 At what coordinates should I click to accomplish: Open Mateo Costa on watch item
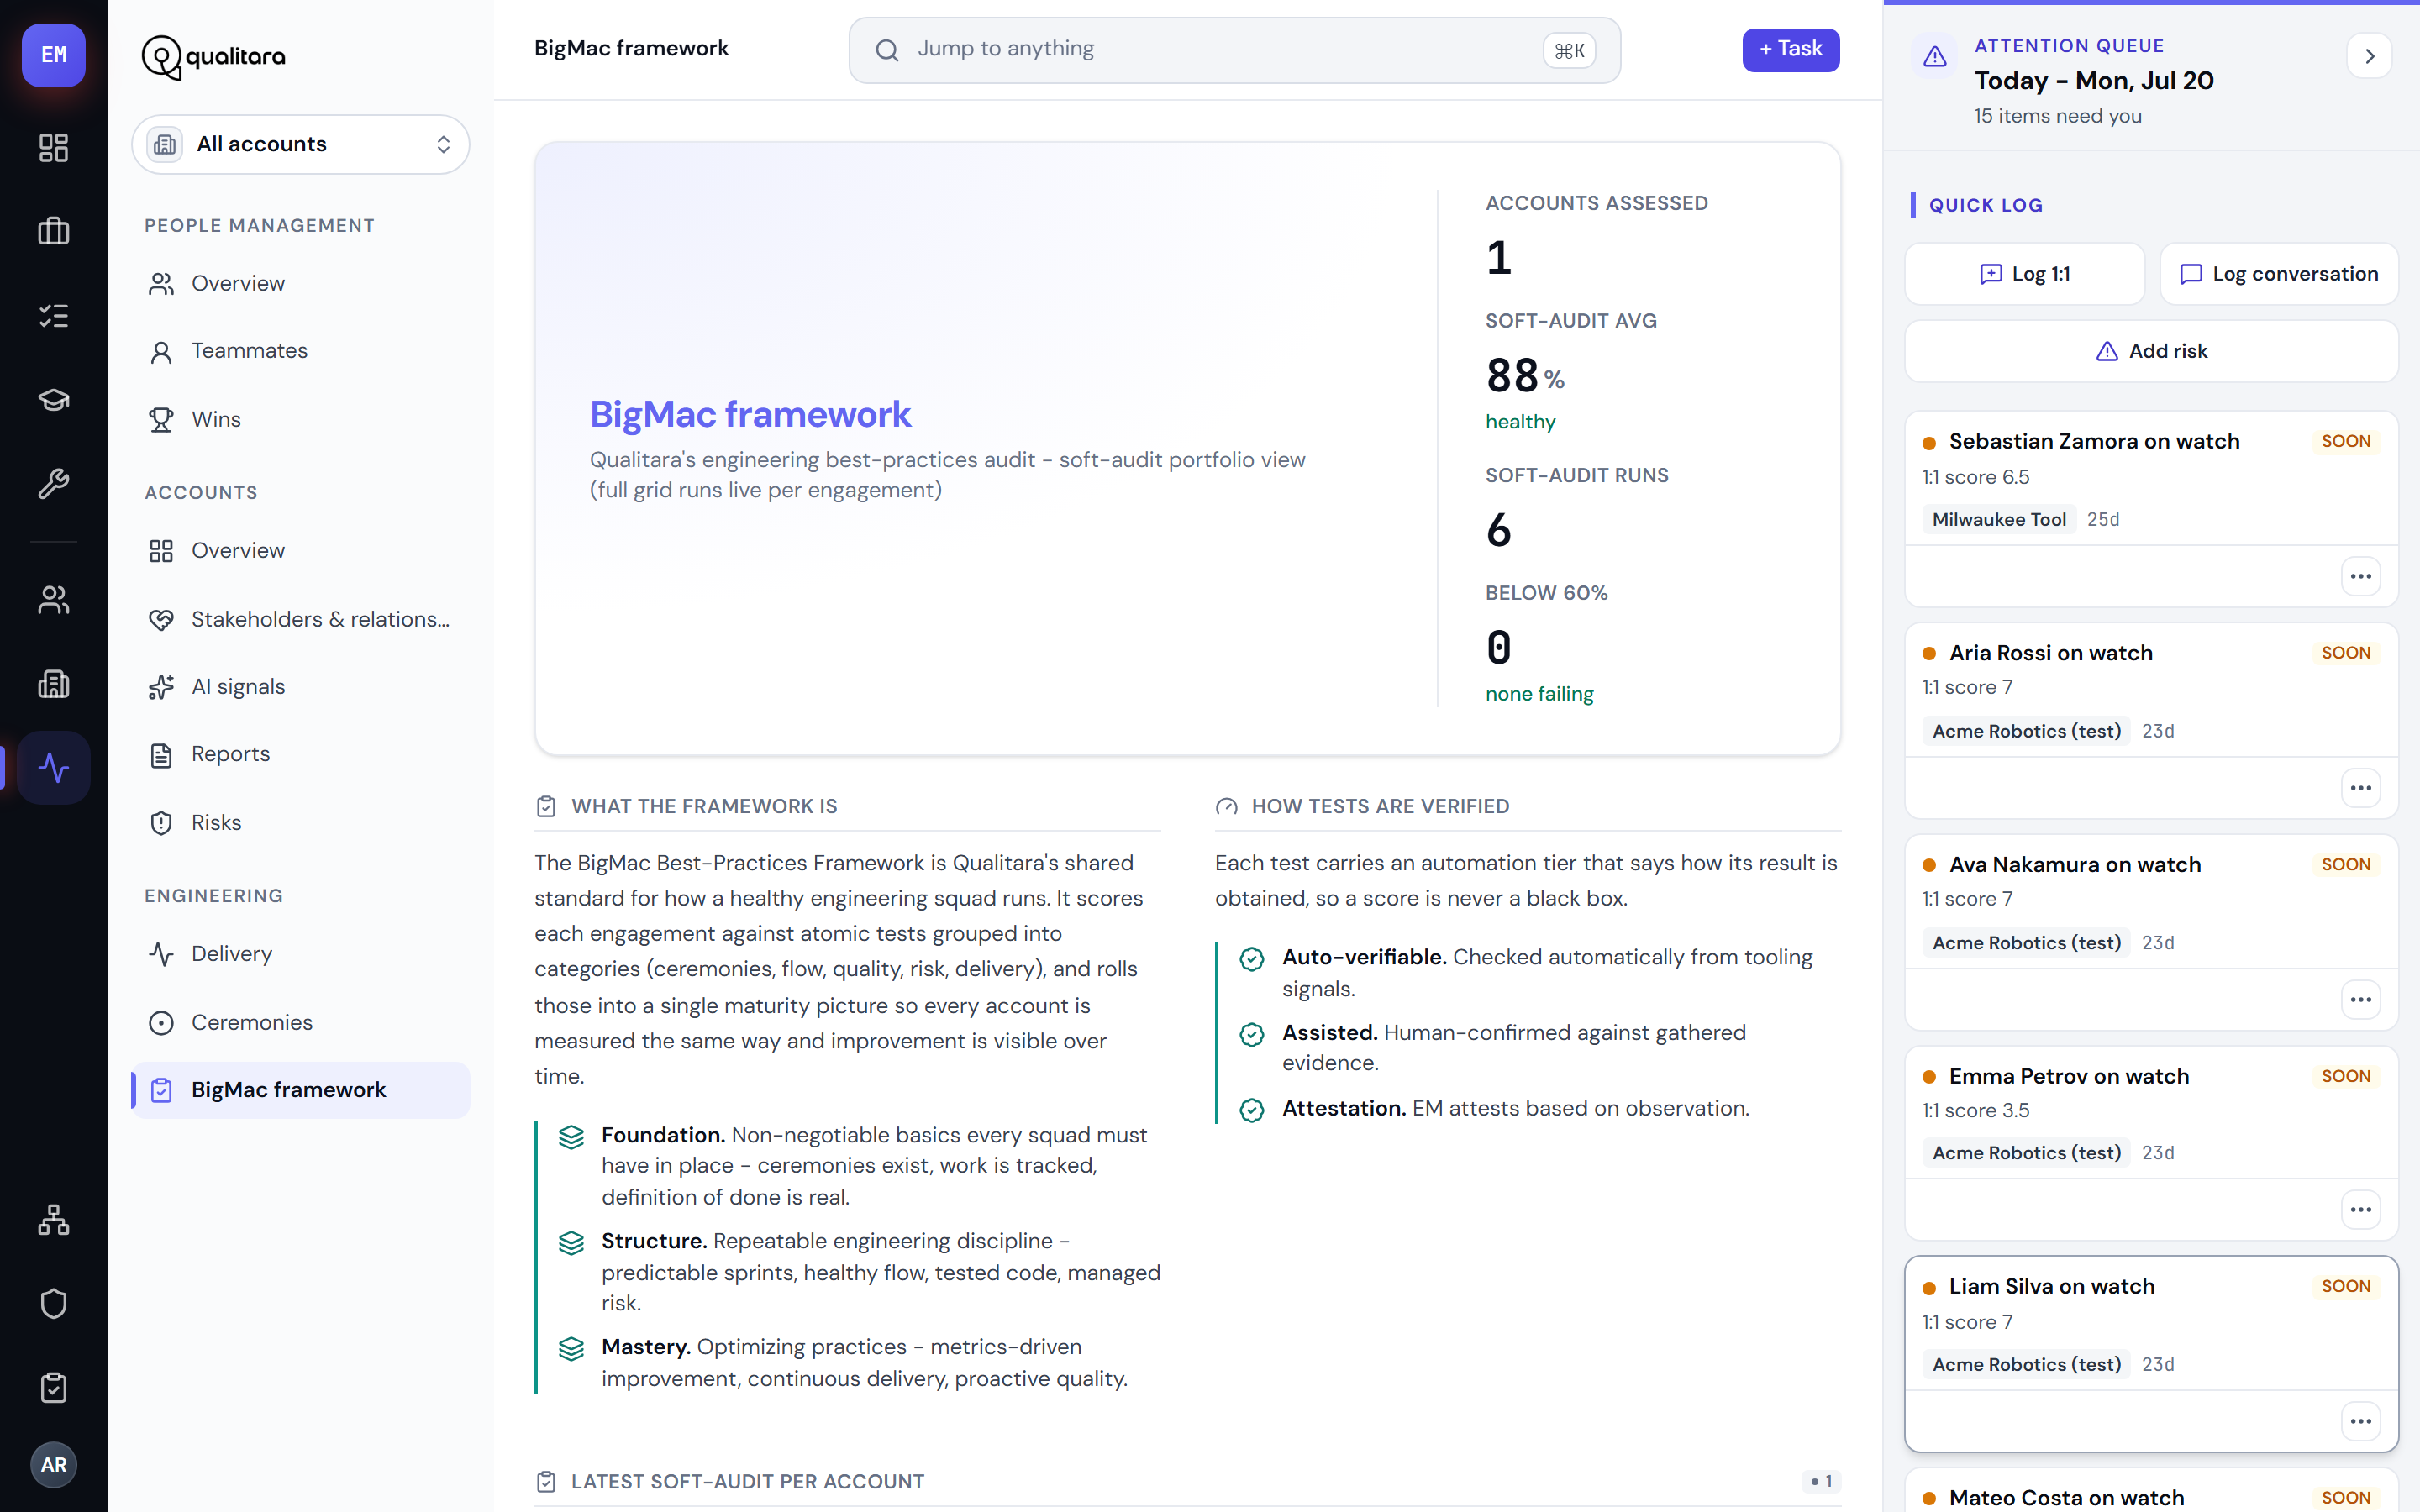[2066, 1498]
